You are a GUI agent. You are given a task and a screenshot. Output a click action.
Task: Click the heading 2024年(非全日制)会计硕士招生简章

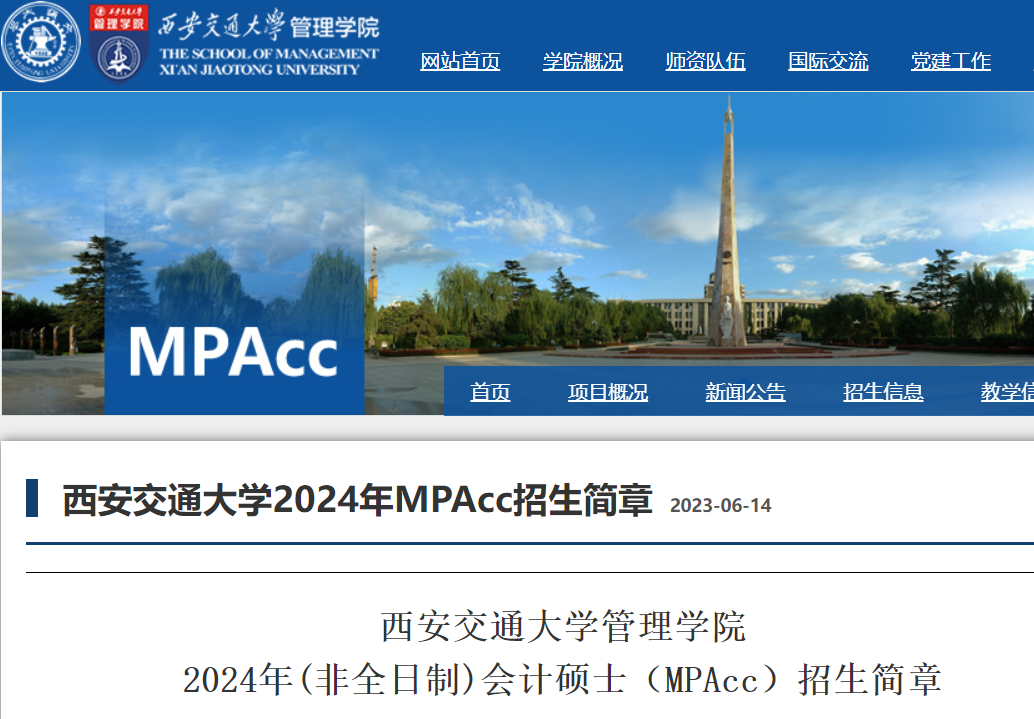point(563,679)
